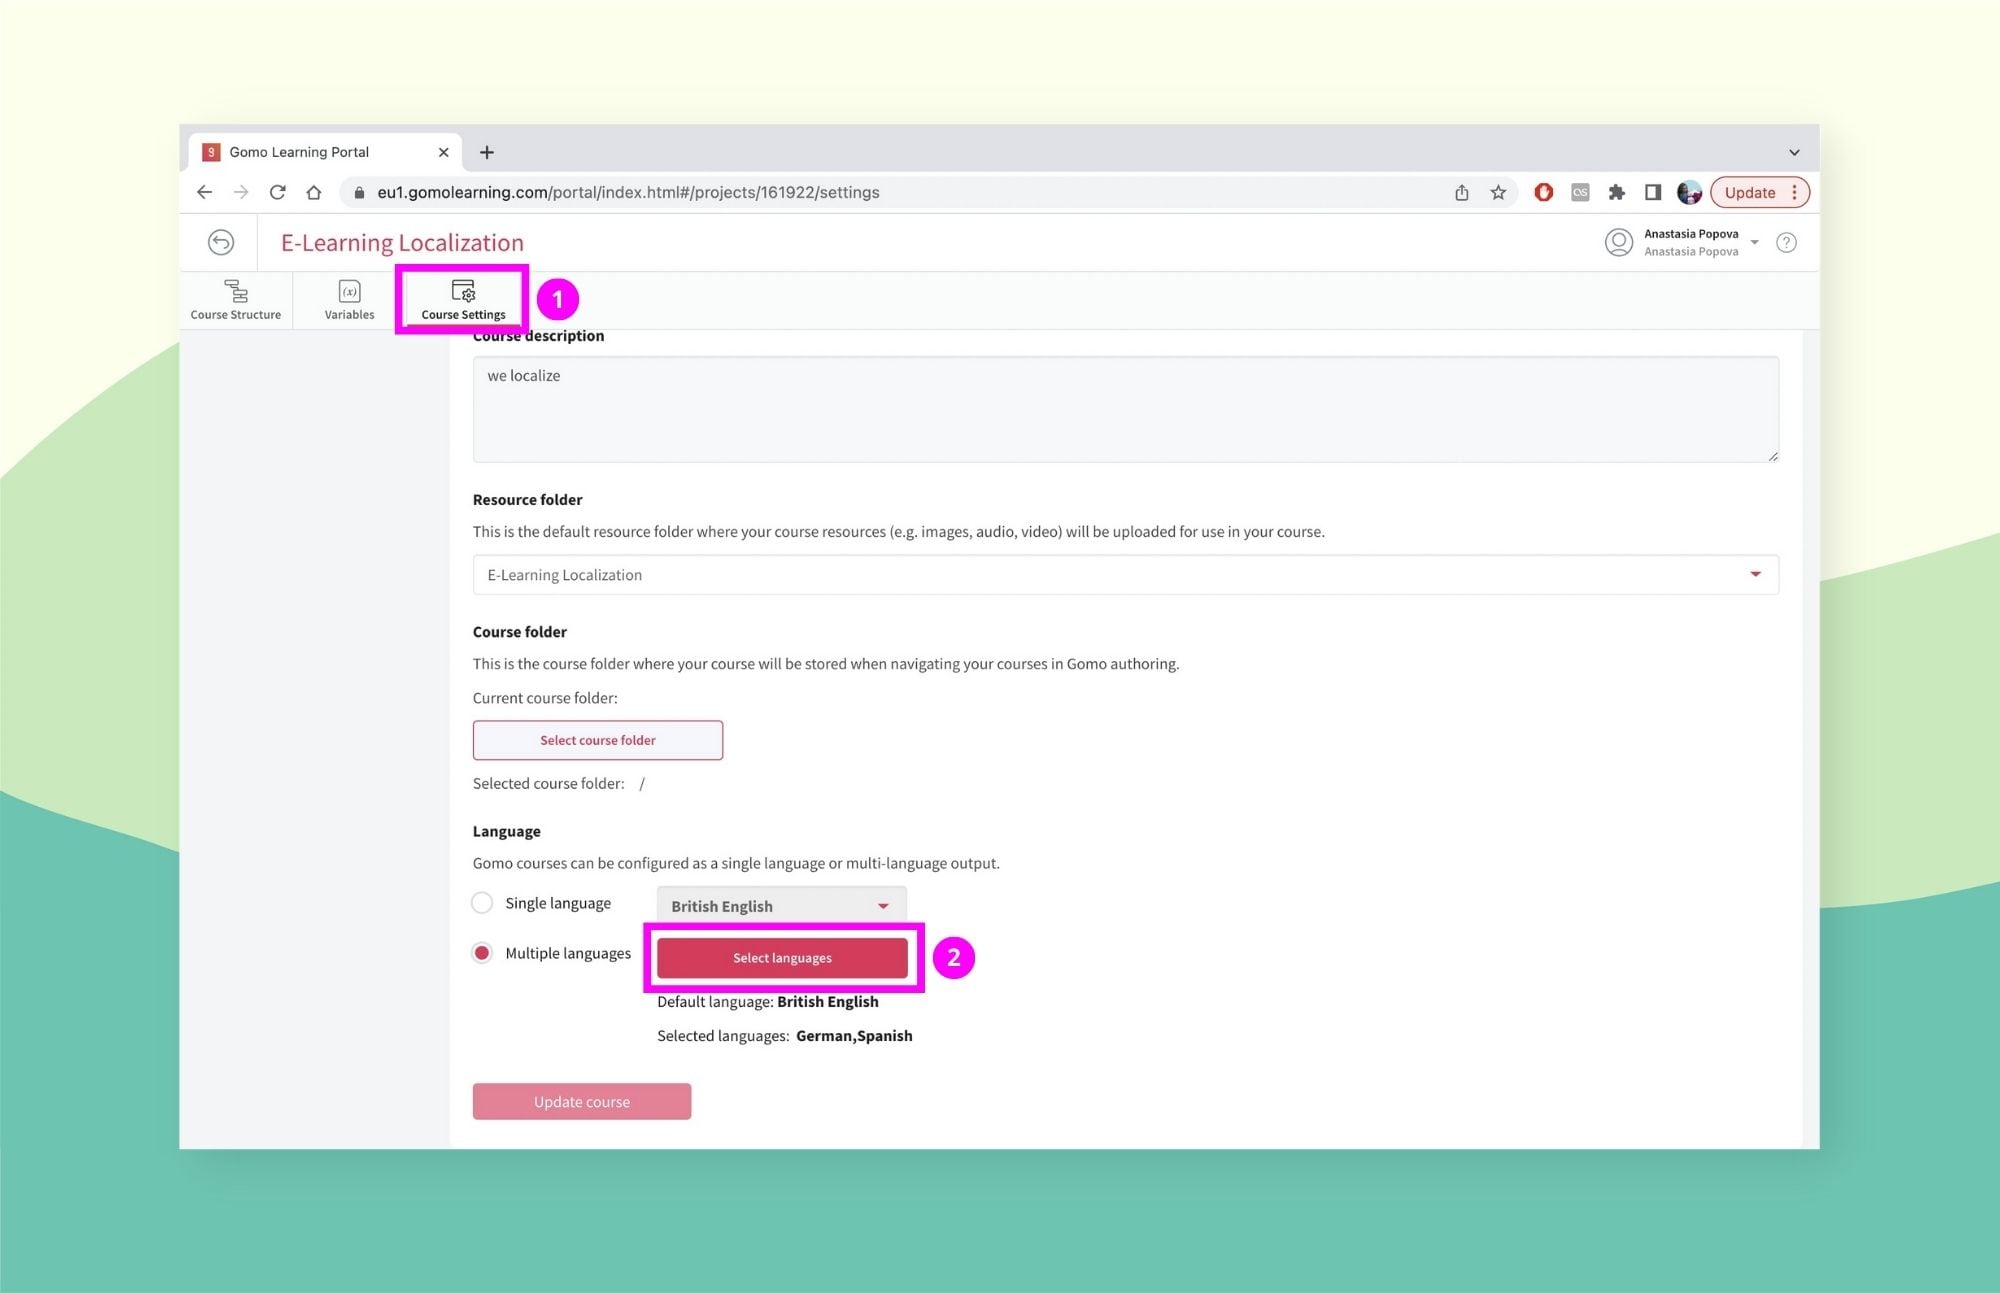Bookmark the page with the star icon
This screenshot has width=2000, height=1293.
coord(1498,192)
